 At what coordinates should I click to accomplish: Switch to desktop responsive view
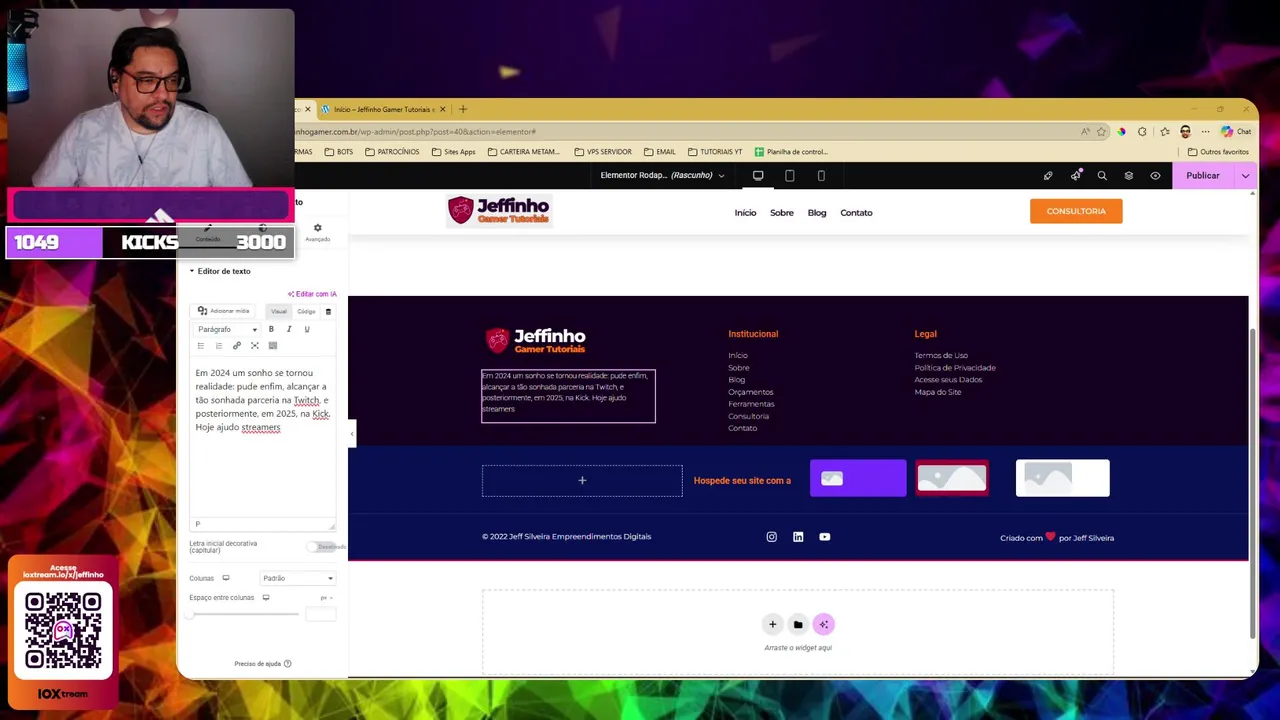[x=758, y=175]
